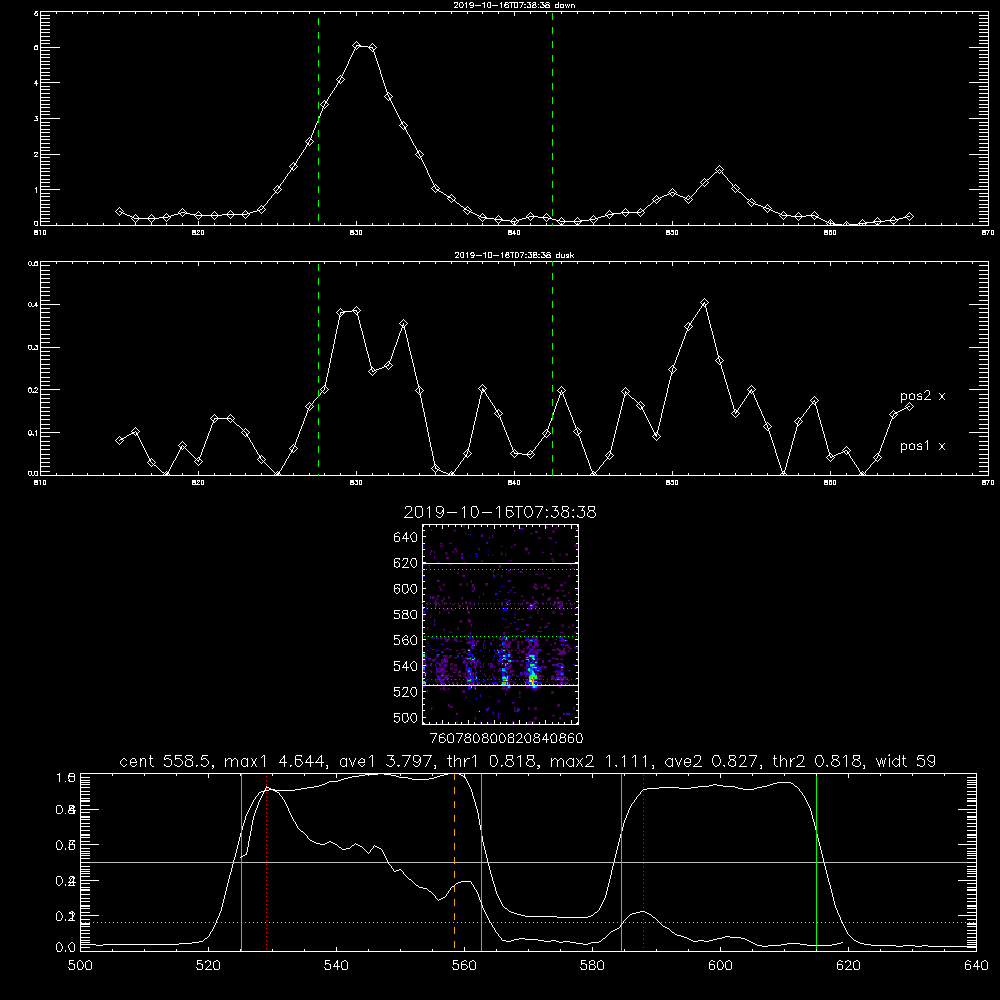Click the red dotted line near 588

(643, 862)
